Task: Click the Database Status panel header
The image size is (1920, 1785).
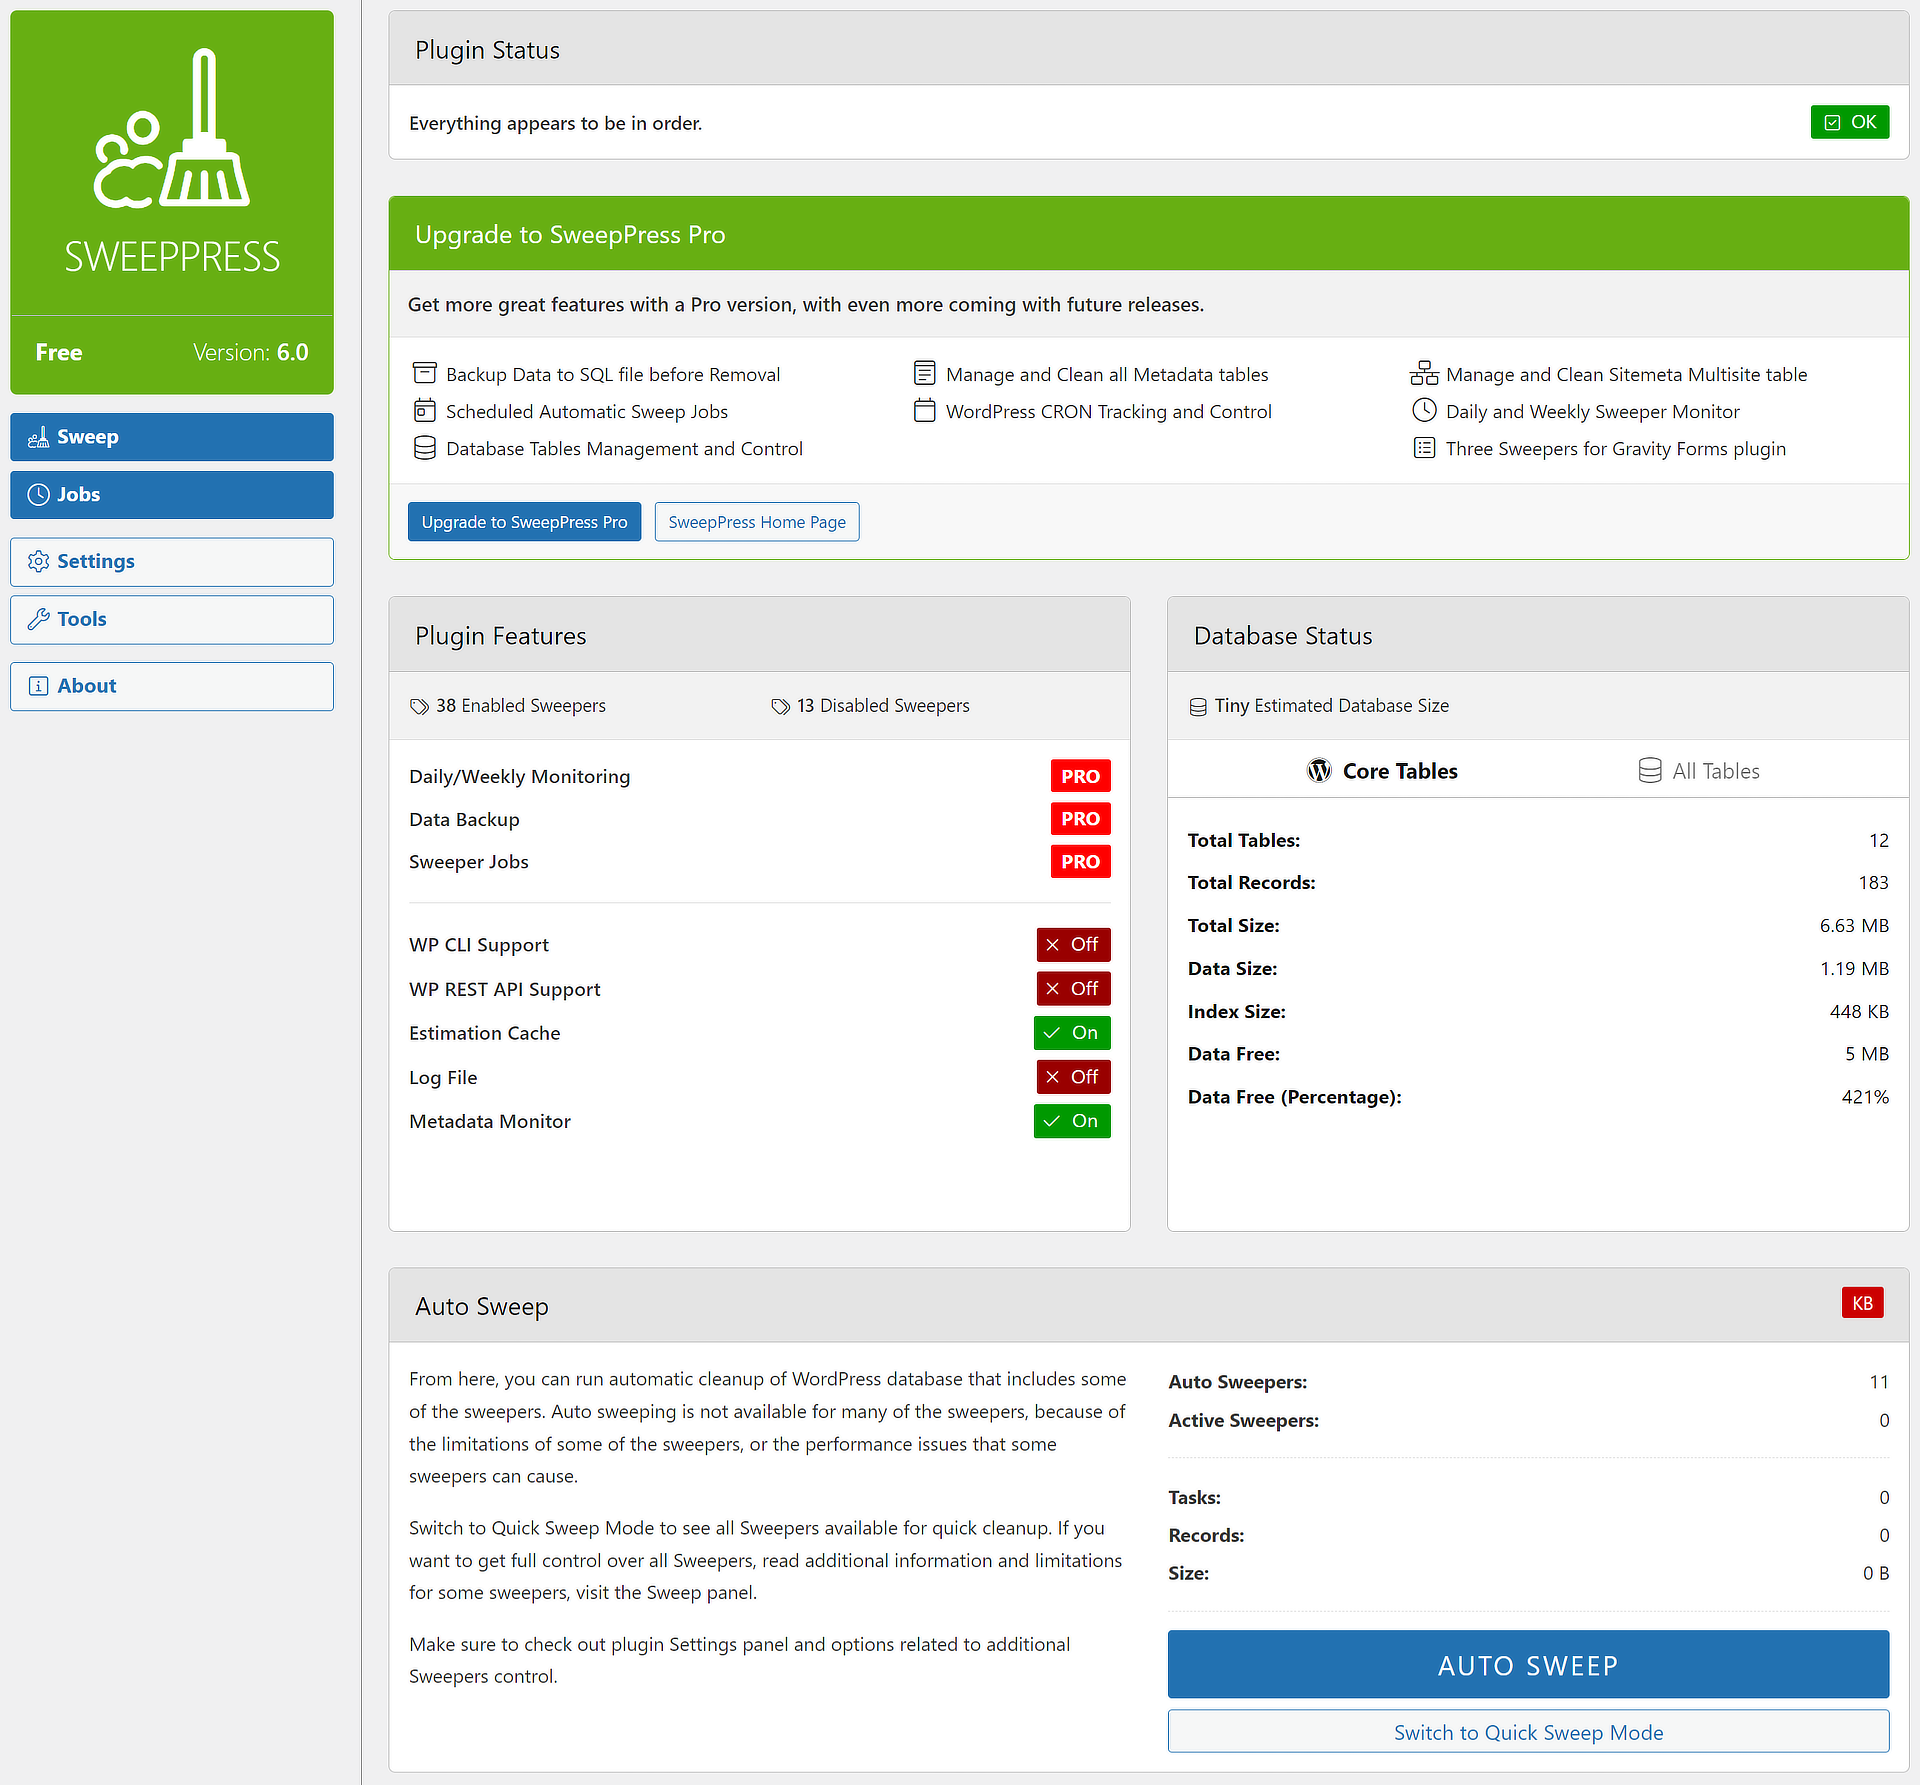Action: tap(1538, 635)
